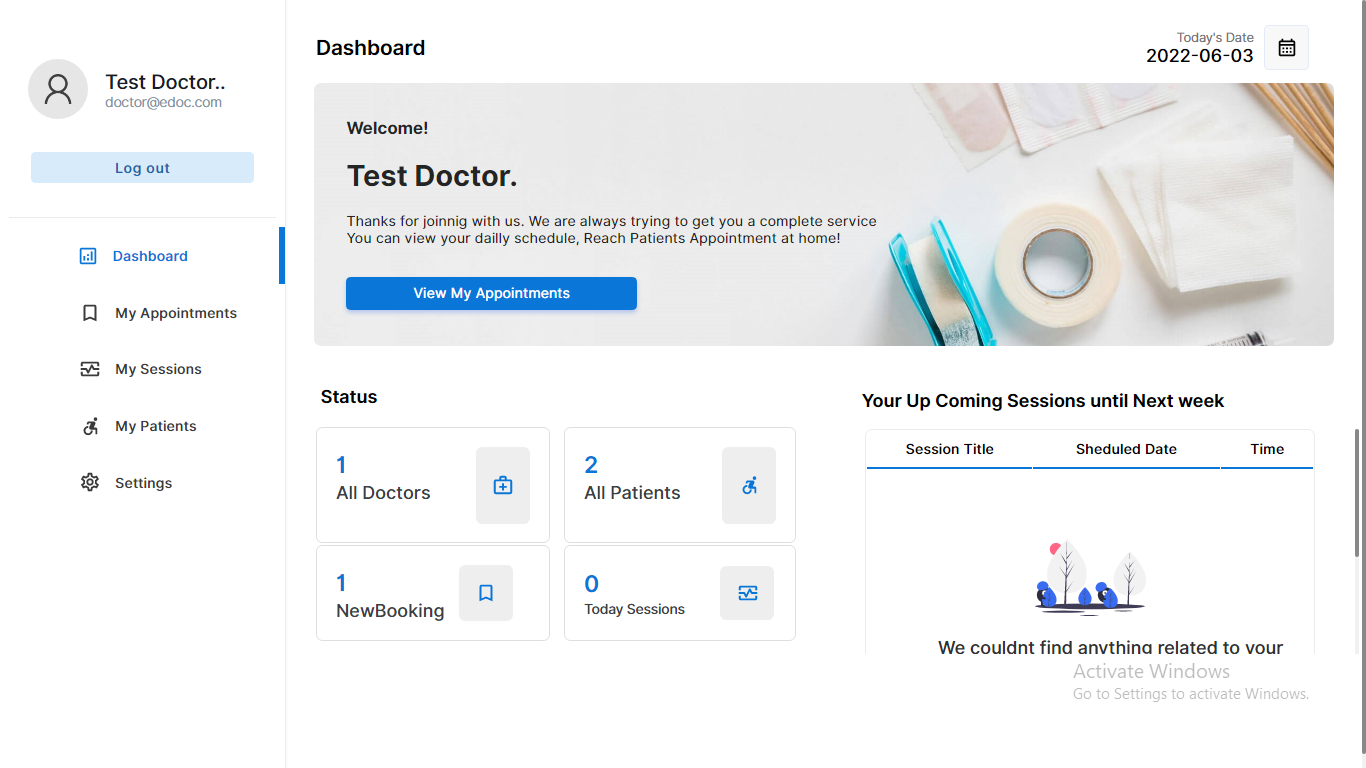Open Settings using the gear icon
The height and width of the screenshot is (768, 1366).
click(x=89, y=482)
